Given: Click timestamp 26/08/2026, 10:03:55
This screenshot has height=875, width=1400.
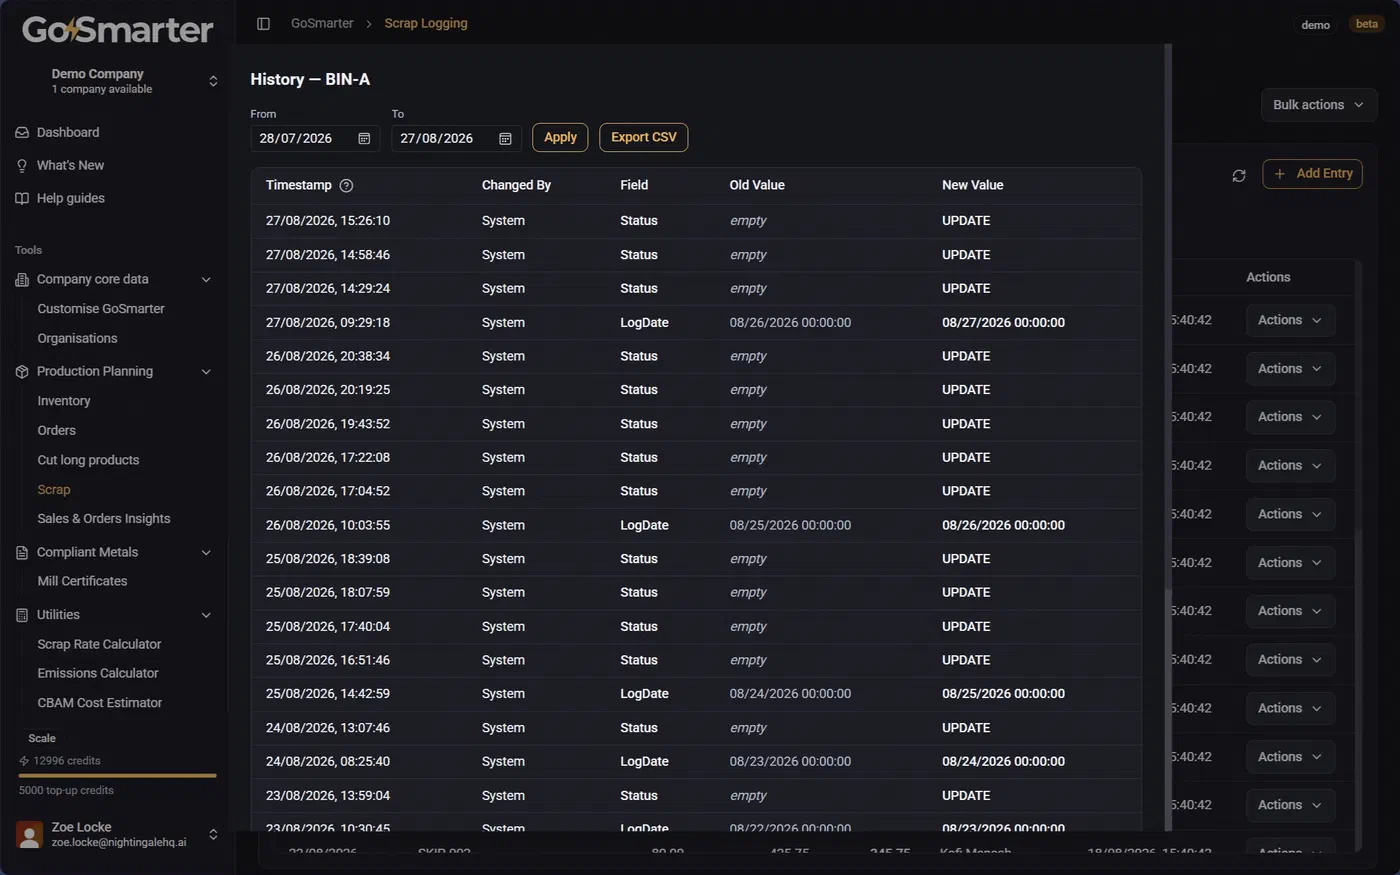Looking at the screenshot, I should point(328,525).
